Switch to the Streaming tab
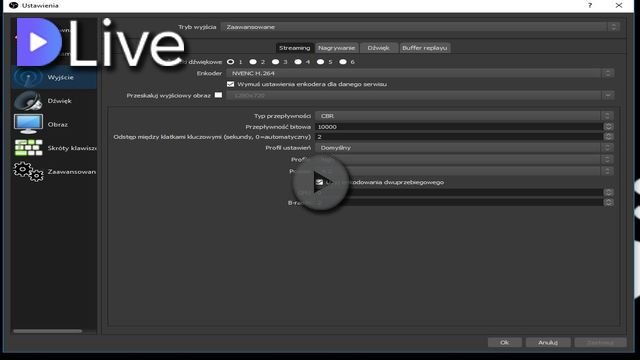640x360 pixels. tap(294, 48)
